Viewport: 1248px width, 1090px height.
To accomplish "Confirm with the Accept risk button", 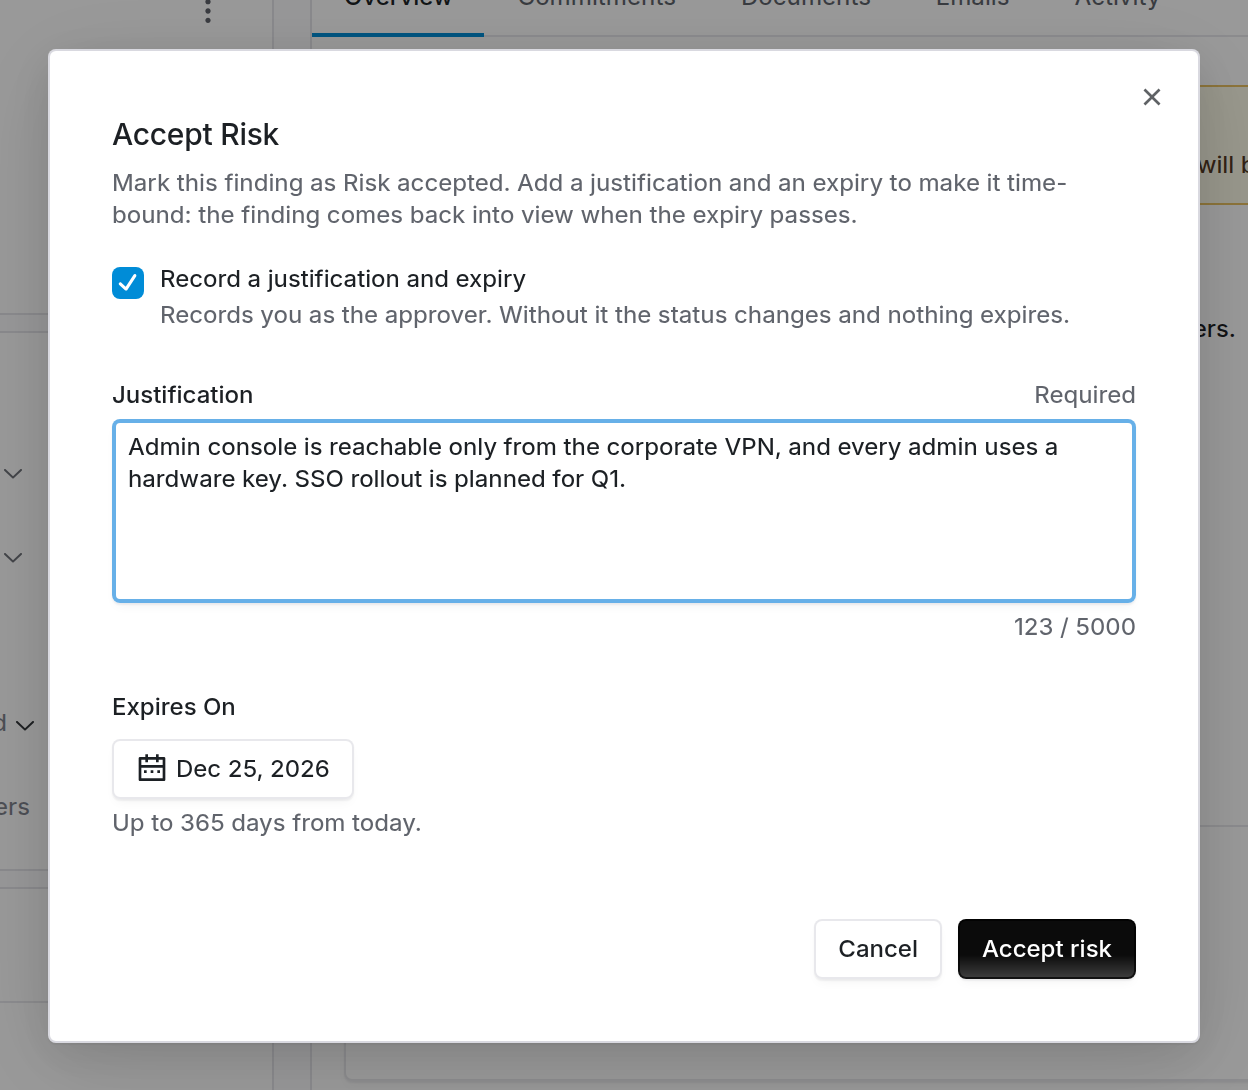I will point(1047,949).
